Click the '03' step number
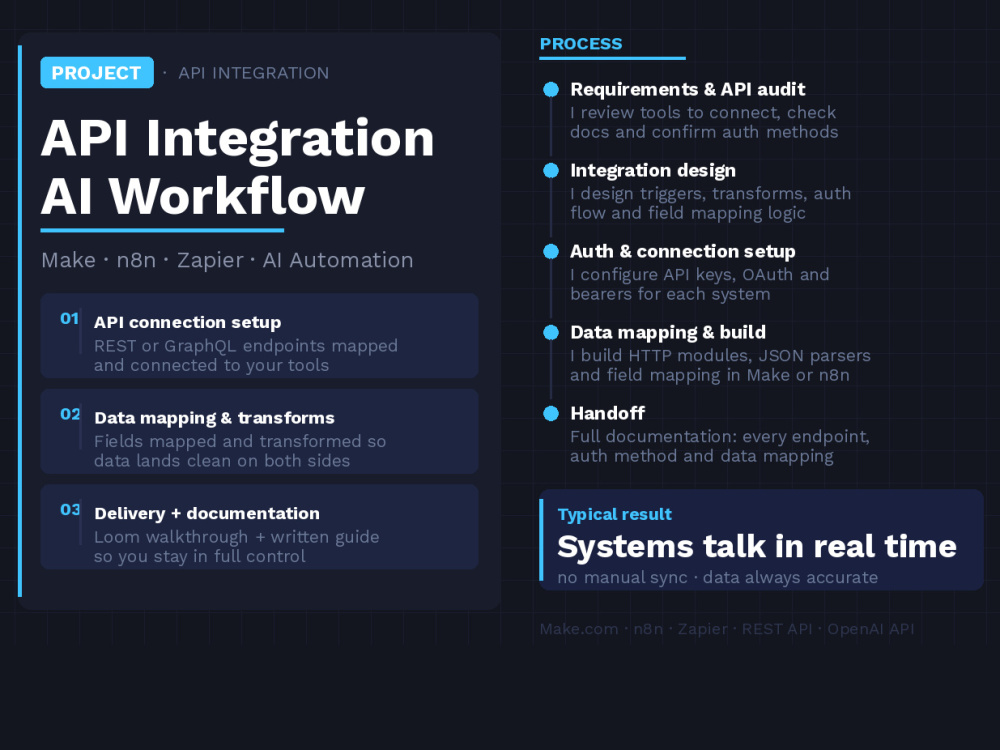Image resolution: width=1000 pixels, height=750 pixels. click(70, 510)
